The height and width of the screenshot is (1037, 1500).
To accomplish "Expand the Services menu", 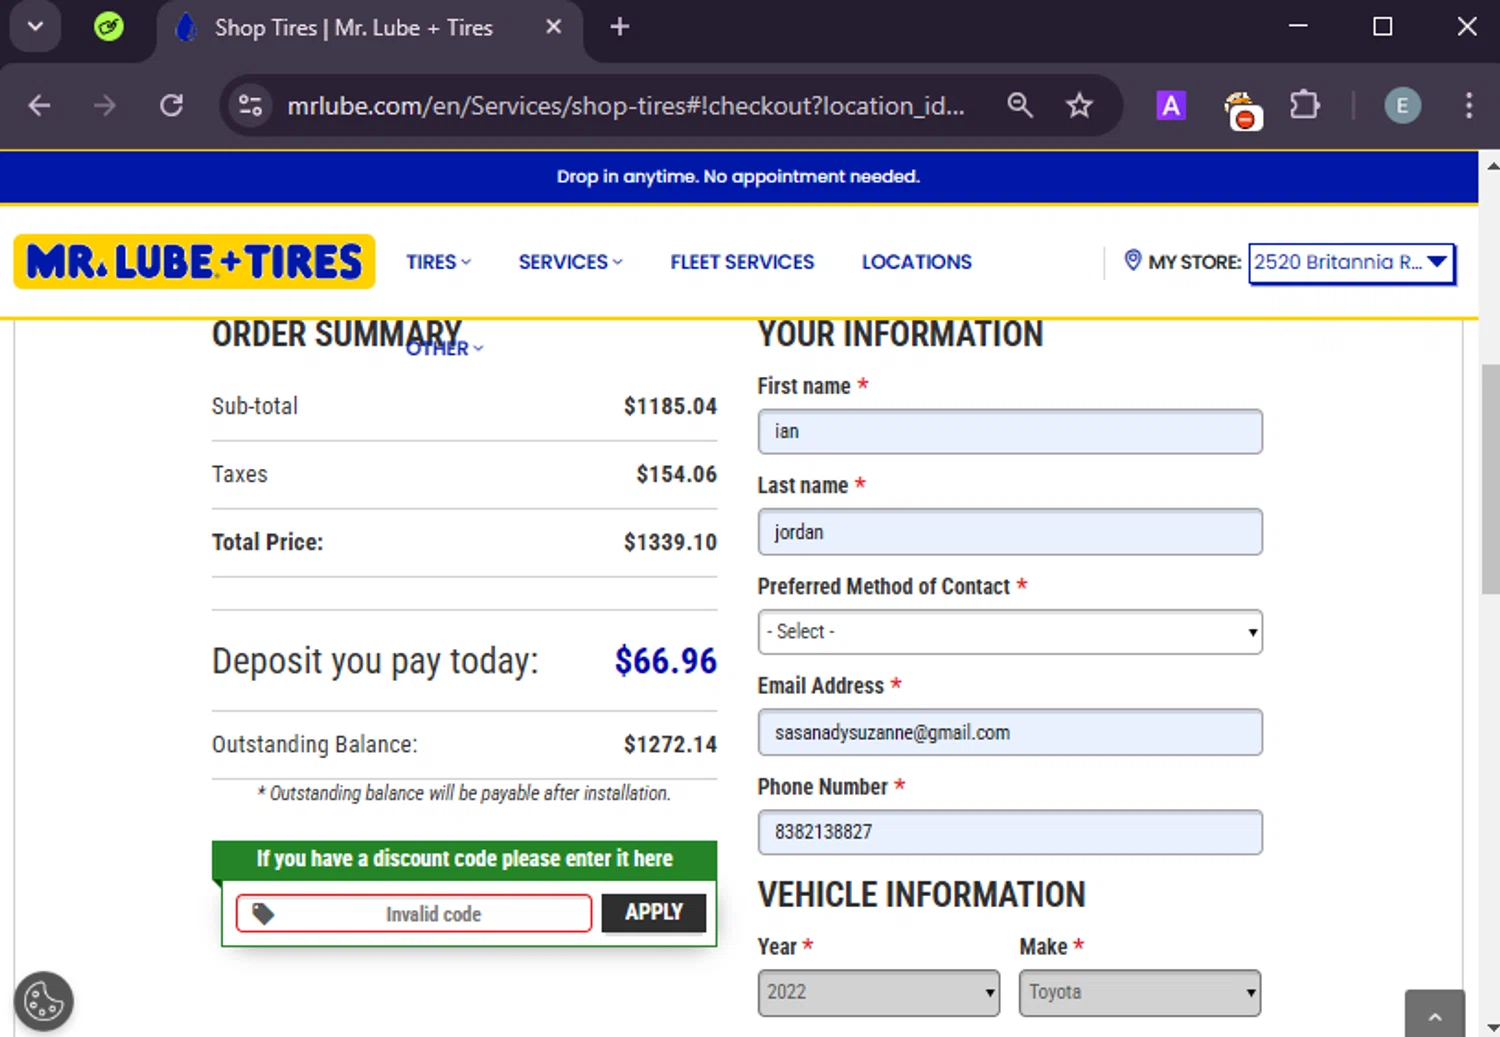I will [570, 262].
